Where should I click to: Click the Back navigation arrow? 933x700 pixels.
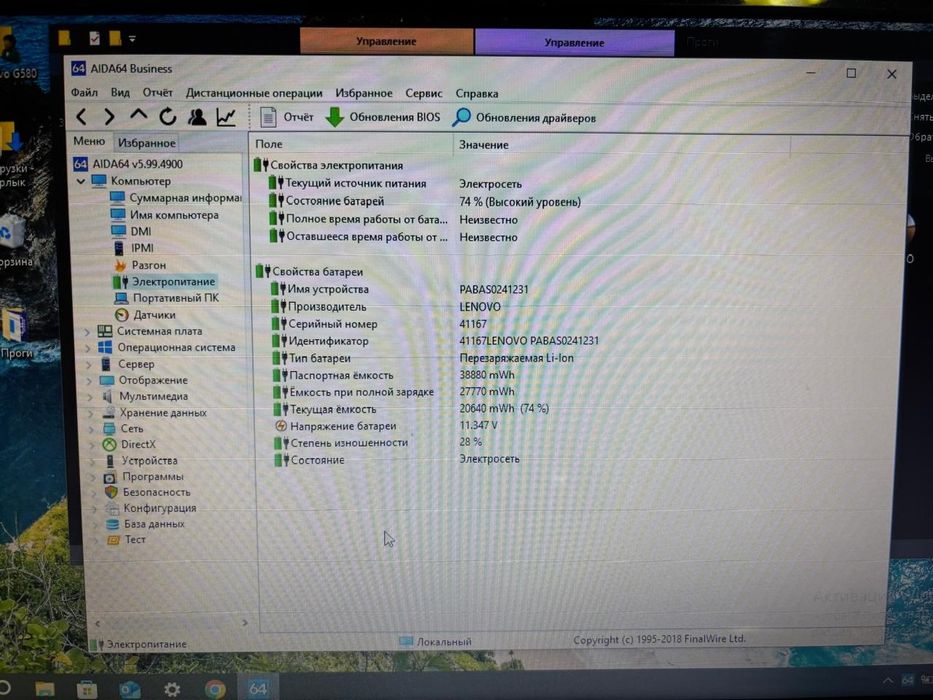(82, 117)
